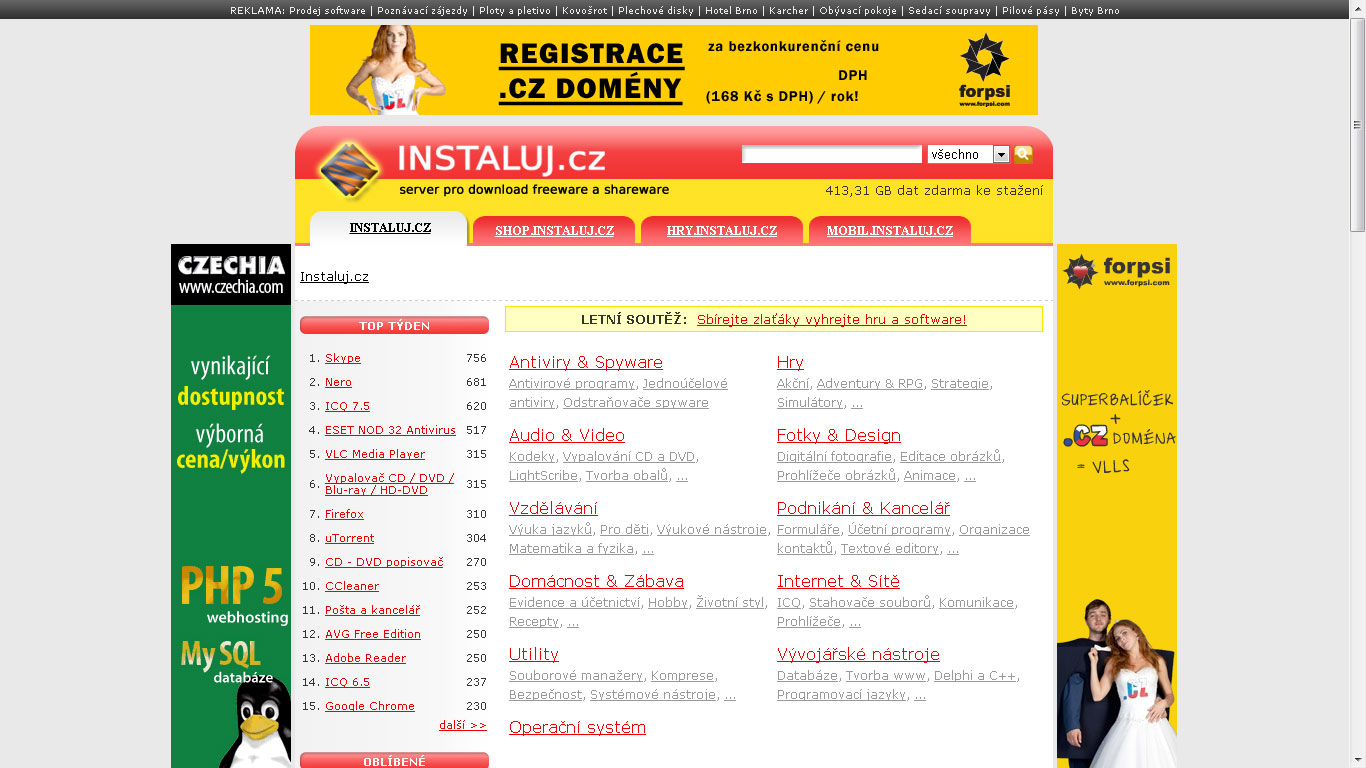The width and height of the screenshot is (1366, 768).
Task: Open Pošta a kancelář link
Action: pos(372,610)
